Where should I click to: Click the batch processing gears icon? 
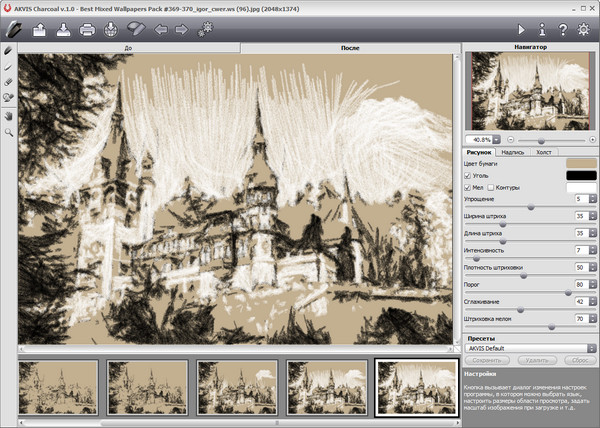point(207,29)
